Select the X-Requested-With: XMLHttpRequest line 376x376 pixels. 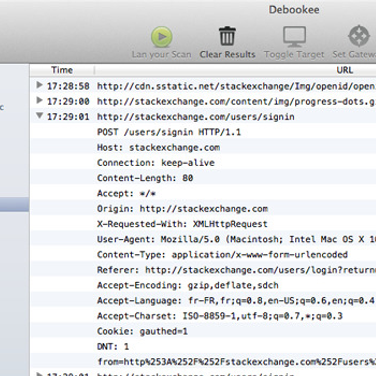[x=182, y=224]
